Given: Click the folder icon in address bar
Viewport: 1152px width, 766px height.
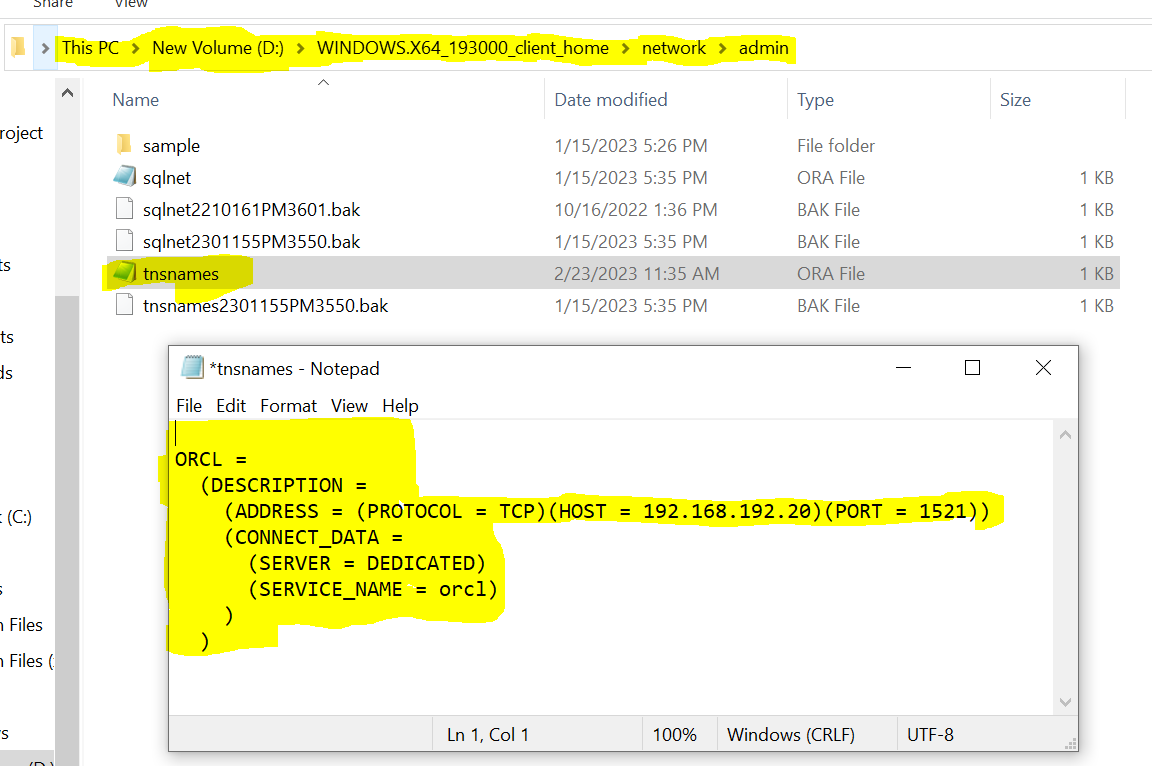Looking at the screenshot, I should click(18, 48).
